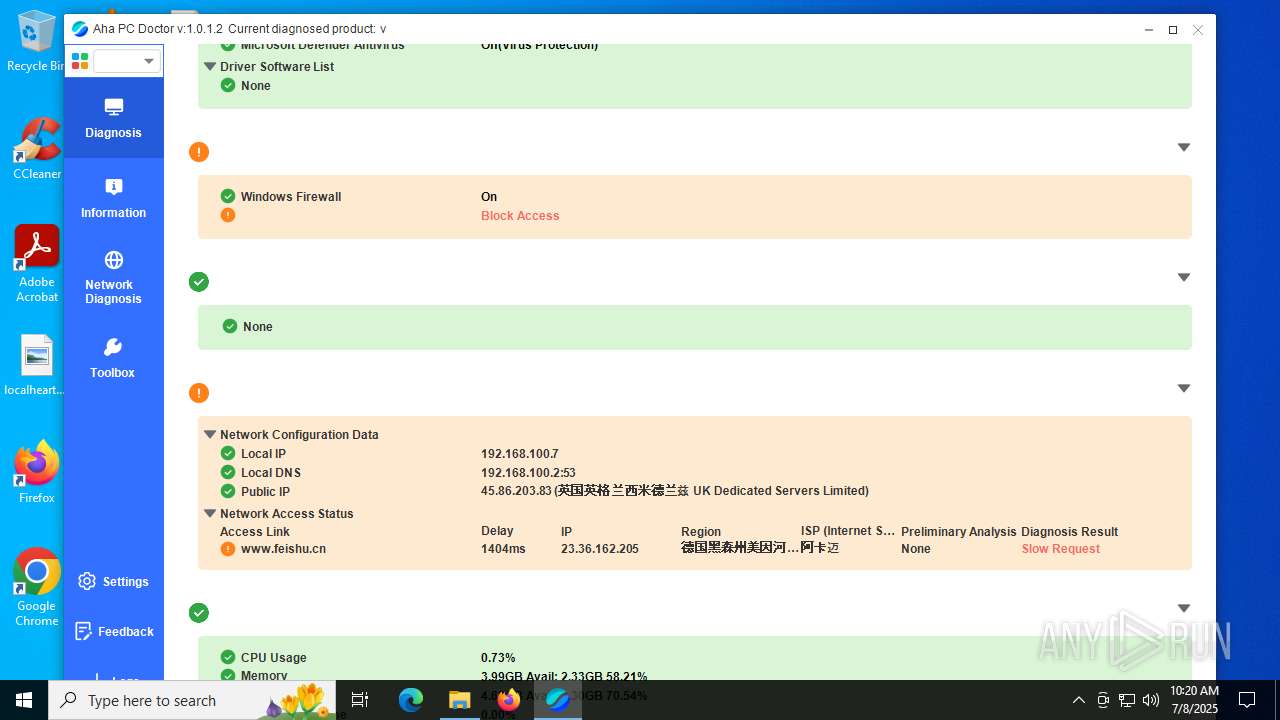Image resolution: width=1280 pixels, height=720 pixels.
Task: Click the green check beside Driver Software None
Action: (x=228, y=86)
